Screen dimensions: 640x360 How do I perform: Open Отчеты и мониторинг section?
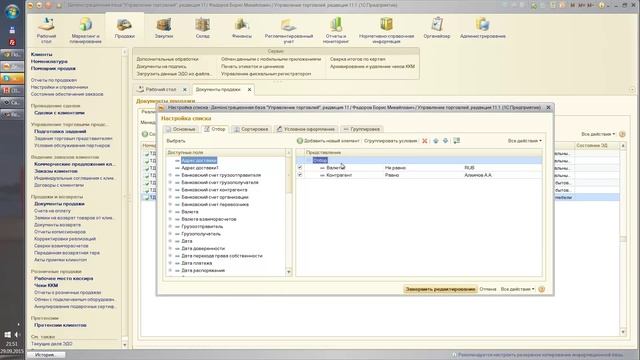click(x=336, y=31)
